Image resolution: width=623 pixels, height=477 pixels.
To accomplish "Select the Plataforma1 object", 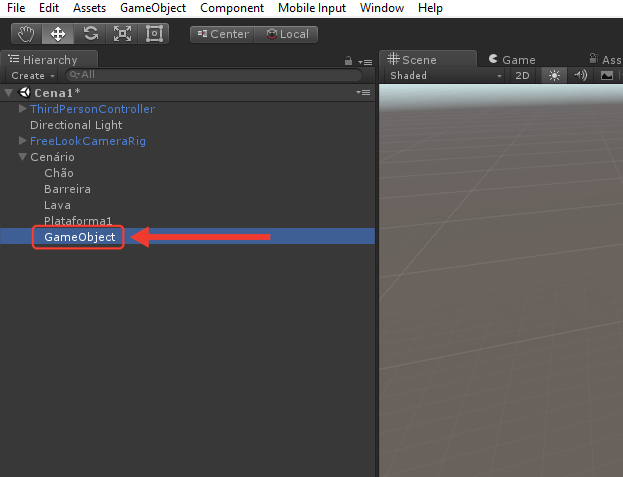I will [78, 221].
